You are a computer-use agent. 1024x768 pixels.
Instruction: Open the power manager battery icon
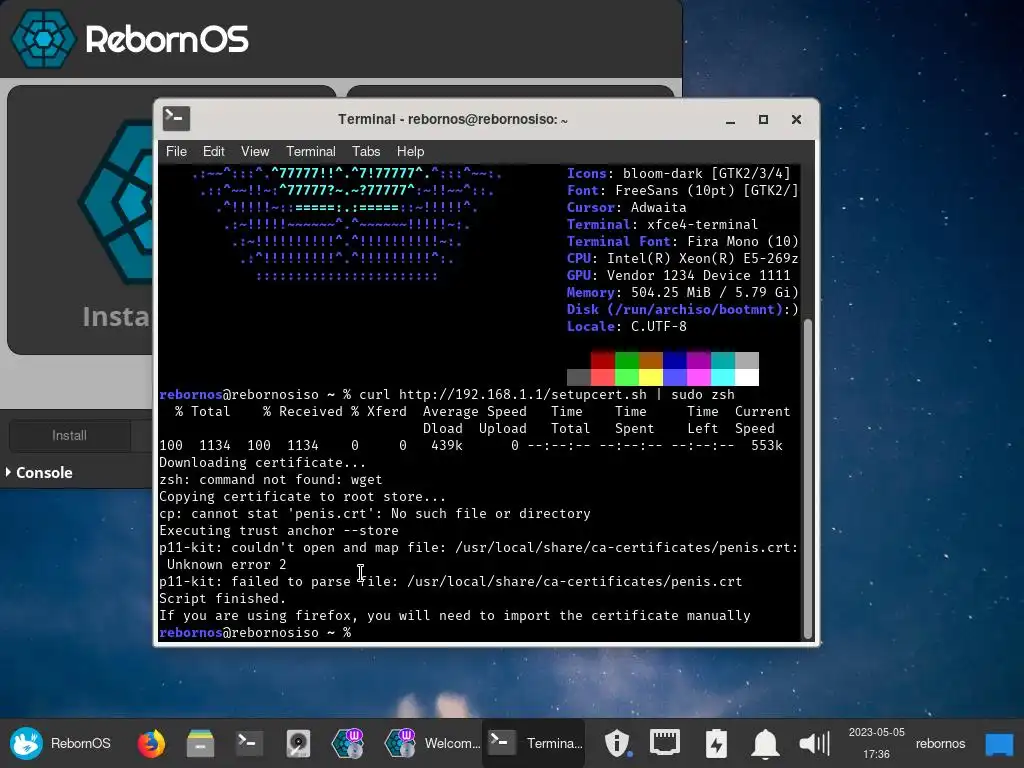coord(716,743)
